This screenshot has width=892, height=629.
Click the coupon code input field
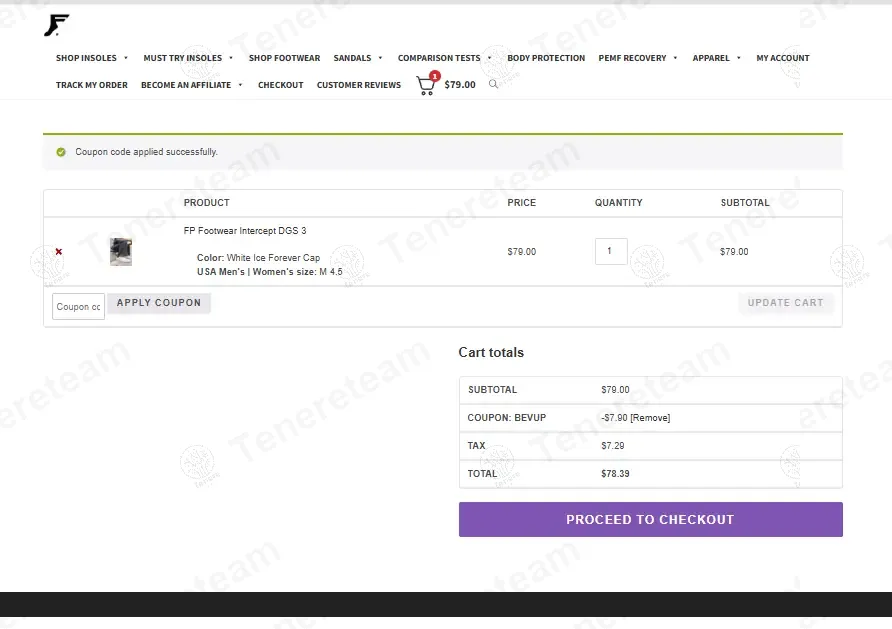[79, 307]
